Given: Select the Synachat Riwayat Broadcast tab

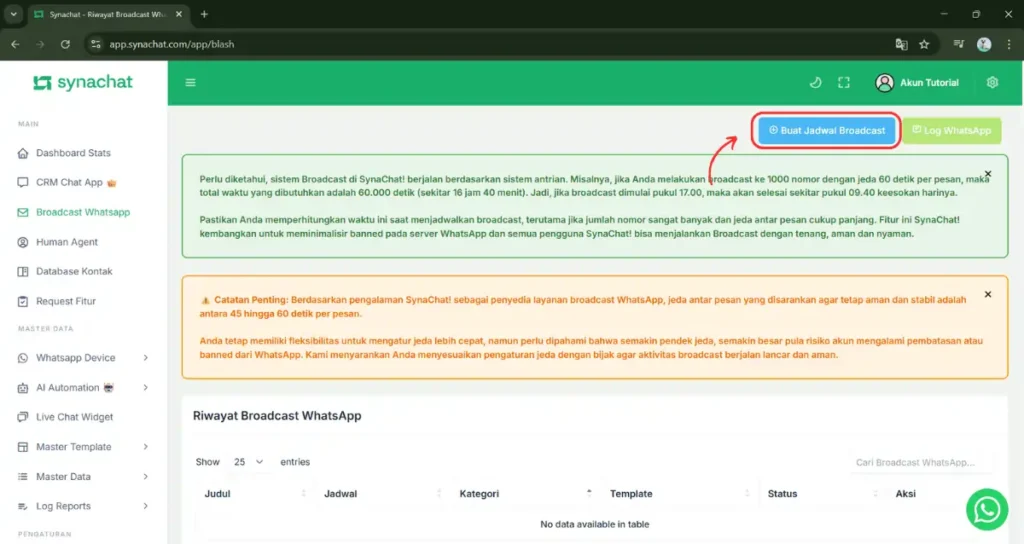Looking at the screenshot, I should [108, 14].
